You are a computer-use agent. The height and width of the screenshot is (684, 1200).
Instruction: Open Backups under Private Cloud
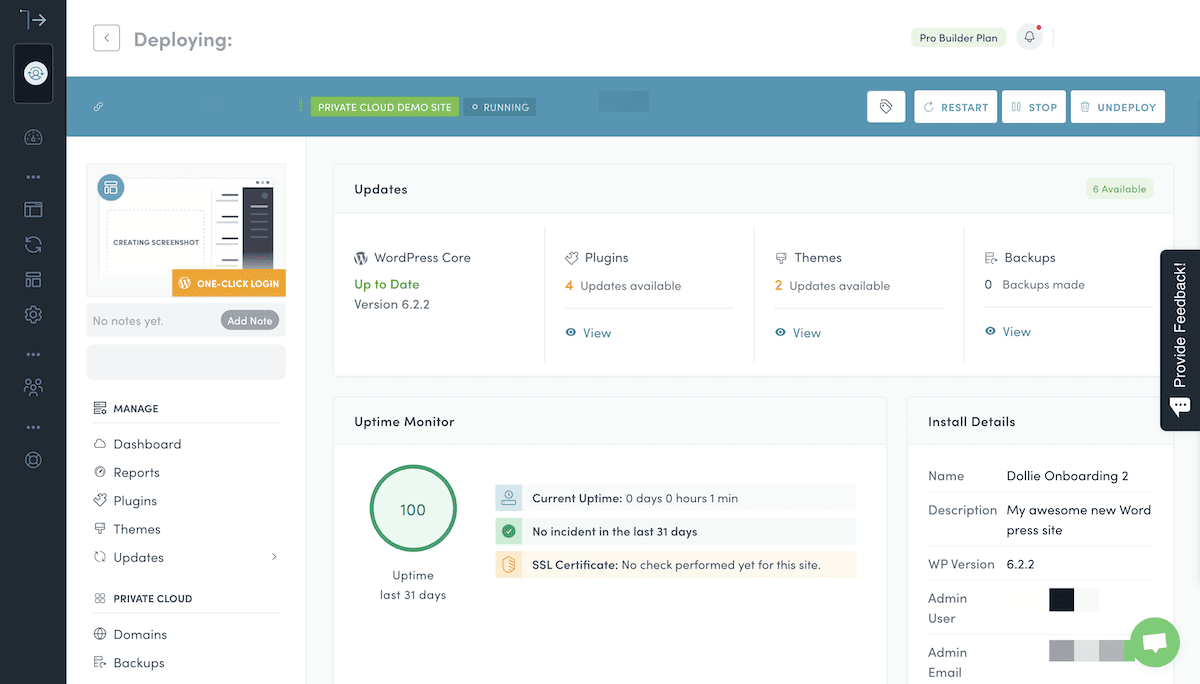139,663
